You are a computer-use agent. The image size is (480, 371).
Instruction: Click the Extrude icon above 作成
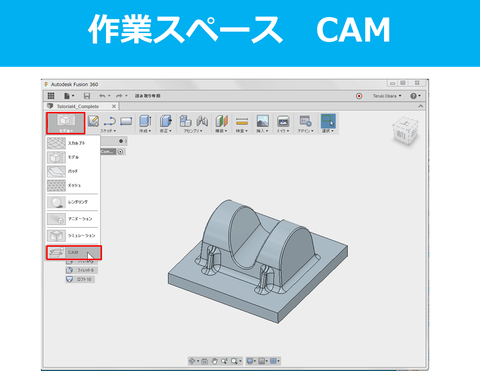point(145,121)
